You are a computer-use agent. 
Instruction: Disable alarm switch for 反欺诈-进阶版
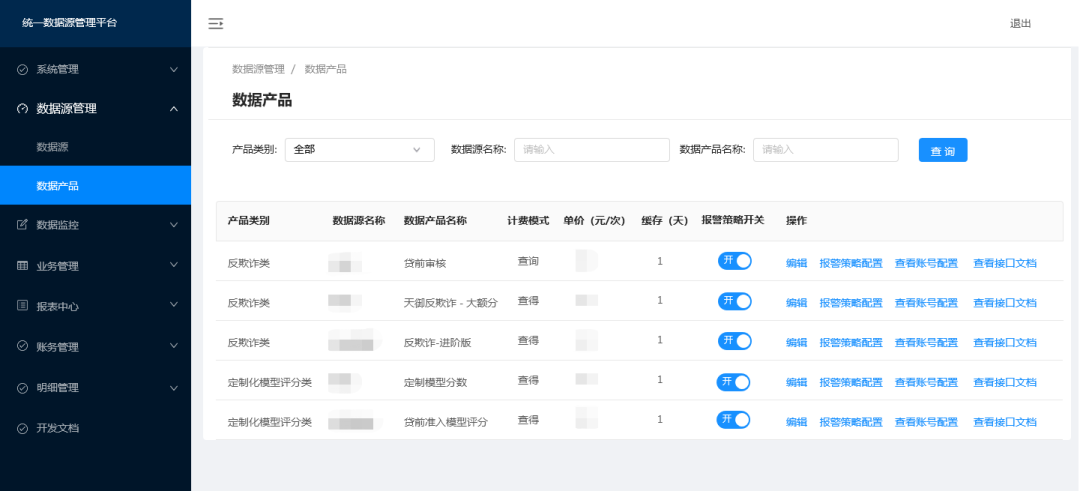pos(734,341)
